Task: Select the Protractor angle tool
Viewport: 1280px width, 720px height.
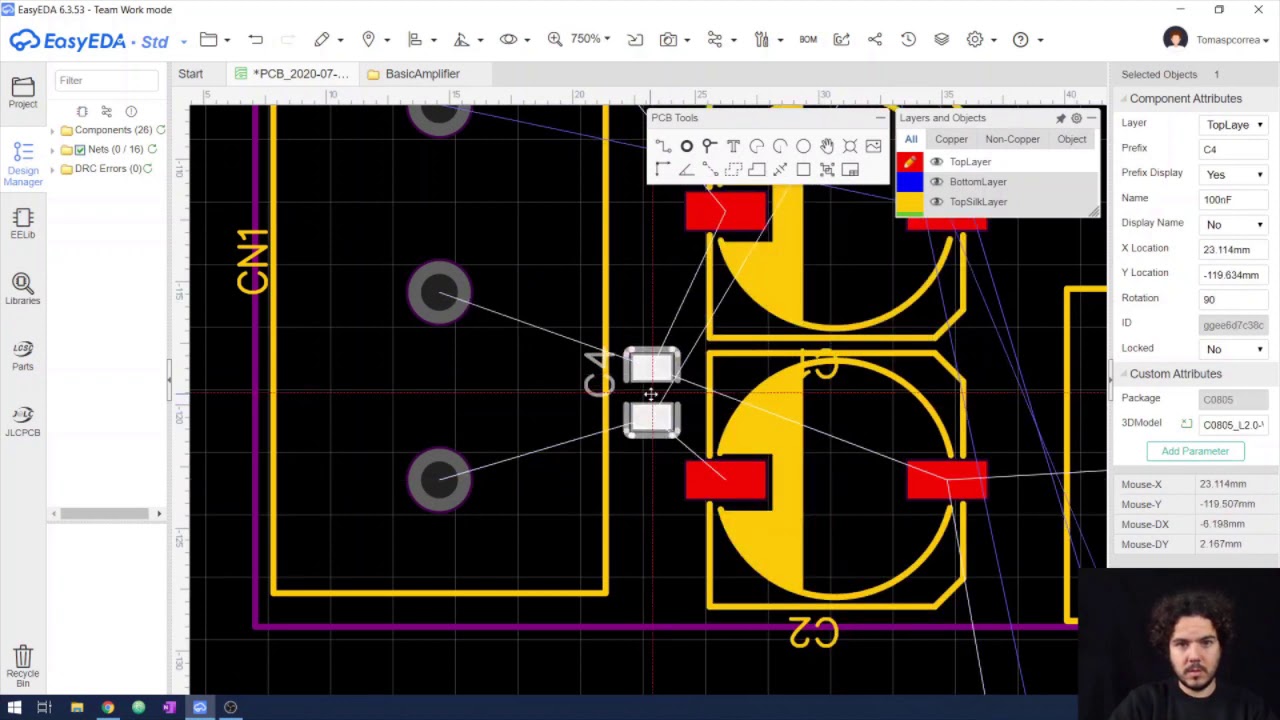Action: tap(687, 170)
